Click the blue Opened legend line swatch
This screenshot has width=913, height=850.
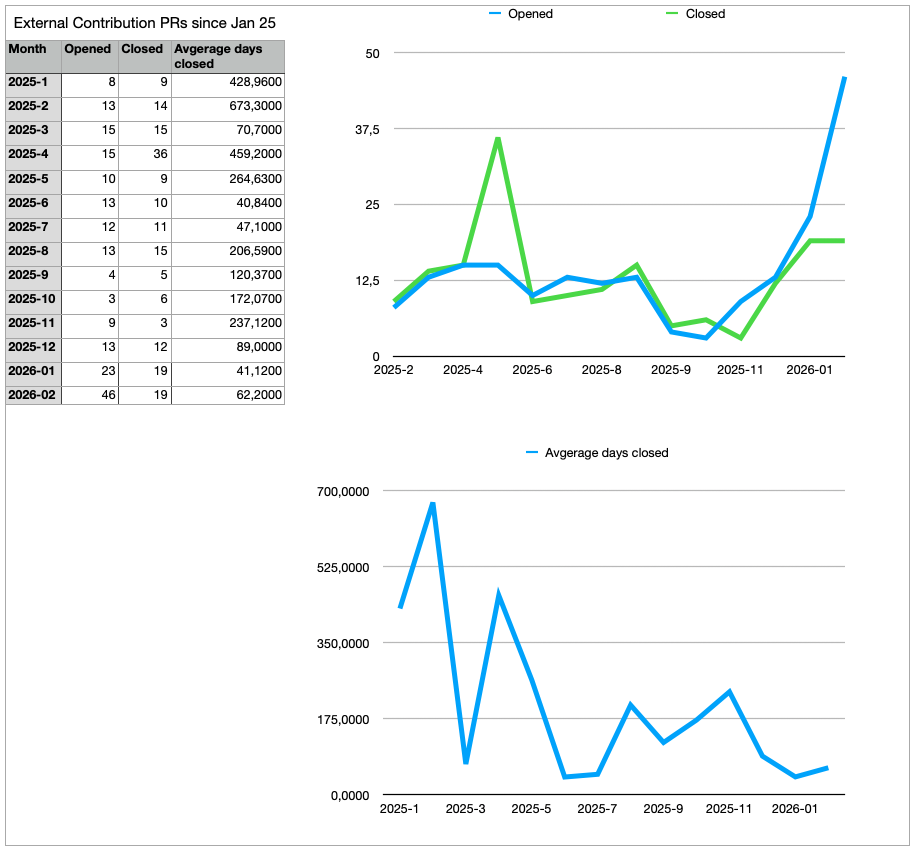pos(494,14)
